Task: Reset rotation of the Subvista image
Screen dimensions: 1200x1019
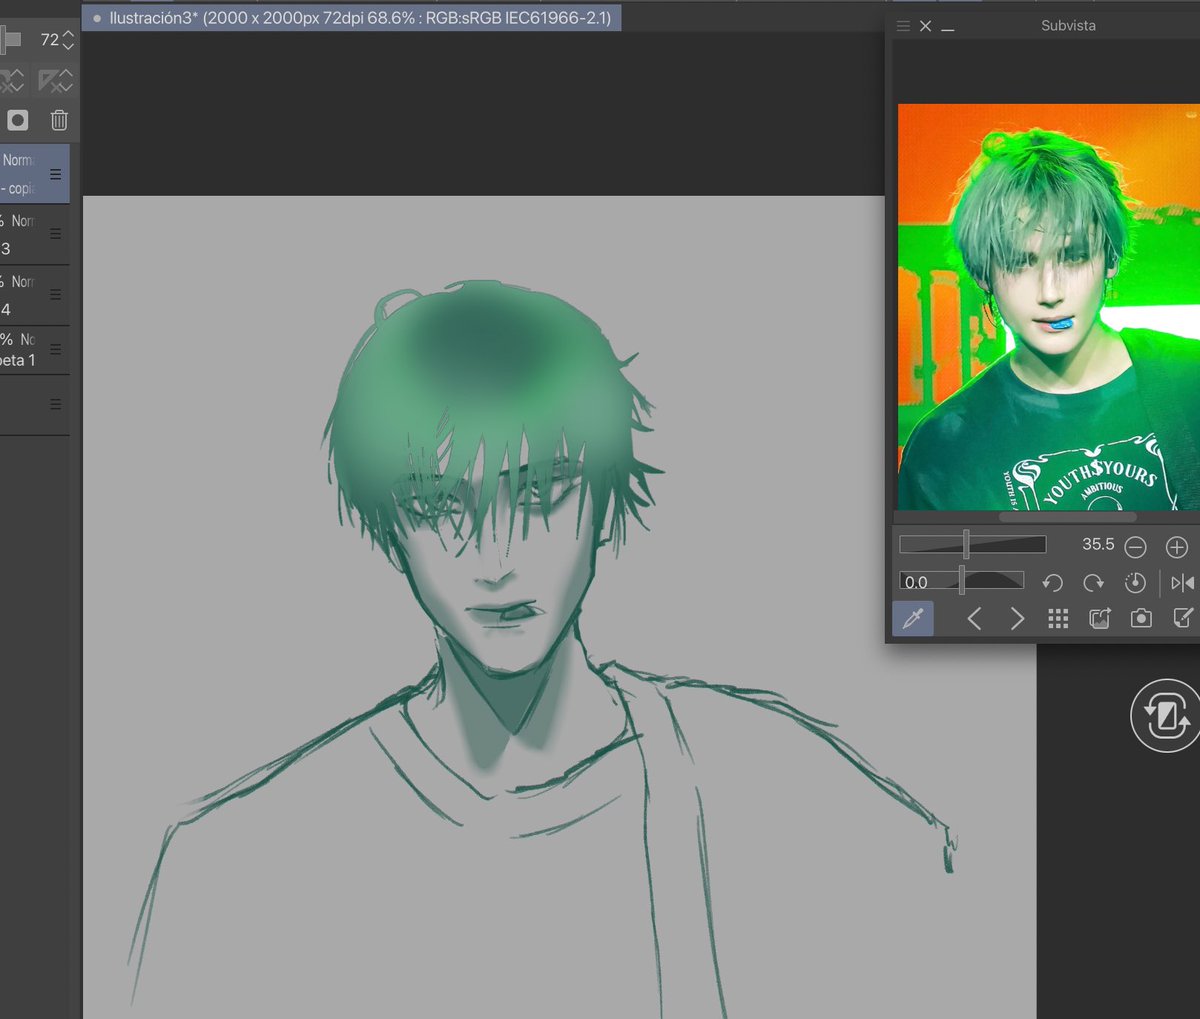Action: click(1135, 583)
